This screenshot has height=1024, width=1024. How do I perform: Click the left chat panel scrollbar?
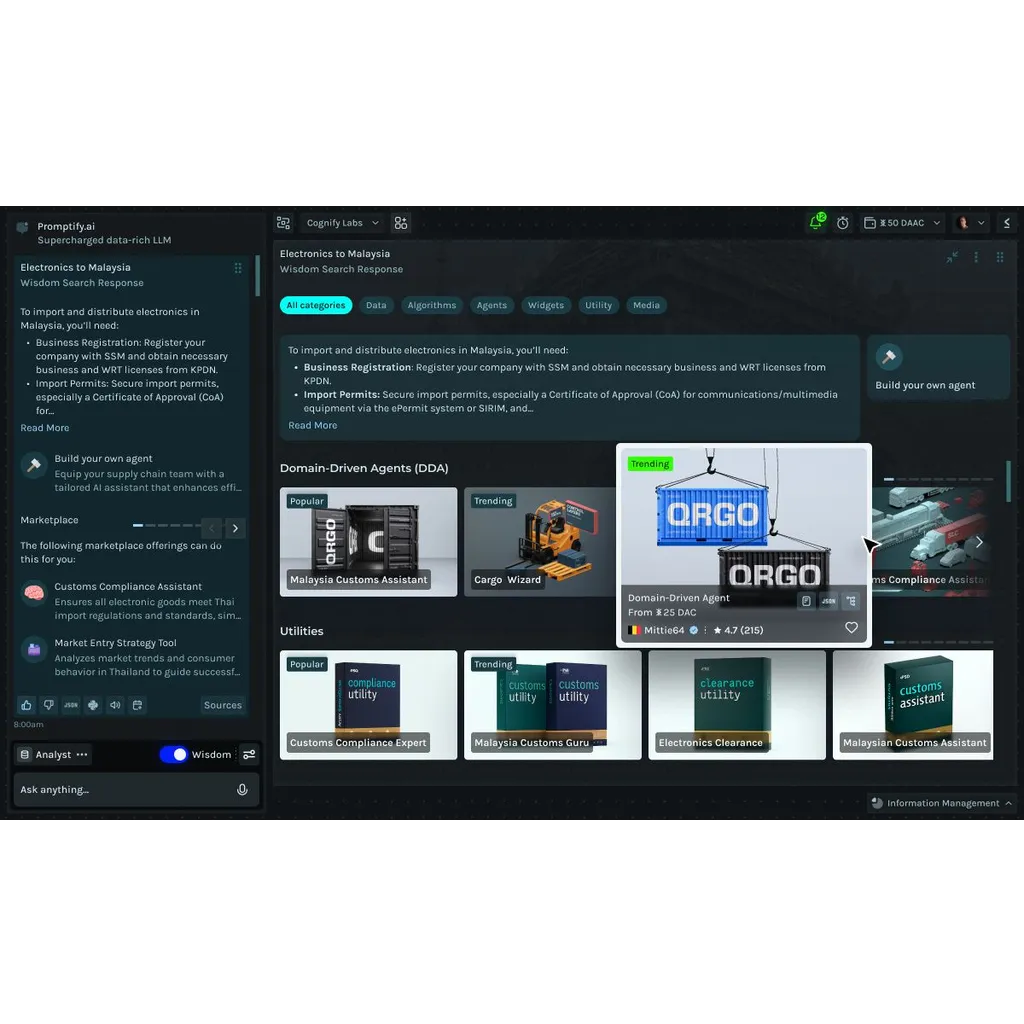point(257,276)
